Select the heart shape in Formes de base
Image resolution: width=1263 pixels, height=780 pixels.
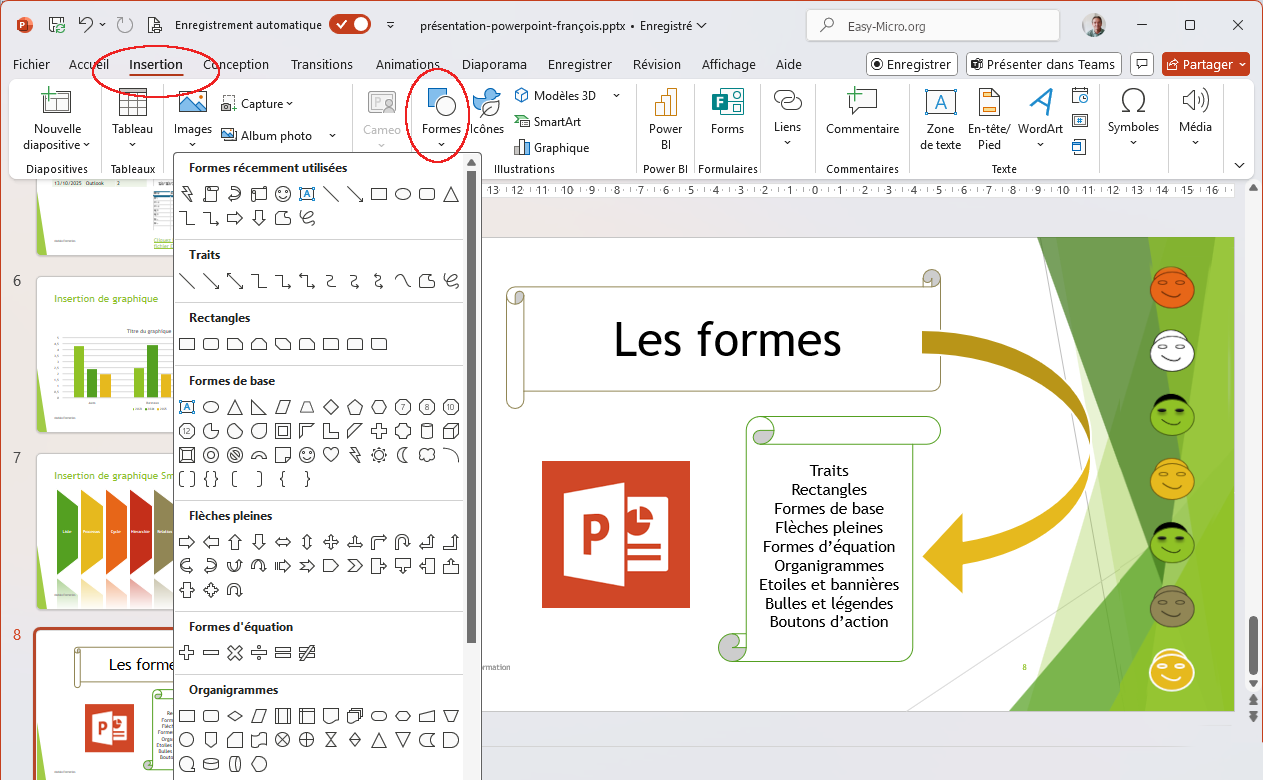click(x=330, y=455)
